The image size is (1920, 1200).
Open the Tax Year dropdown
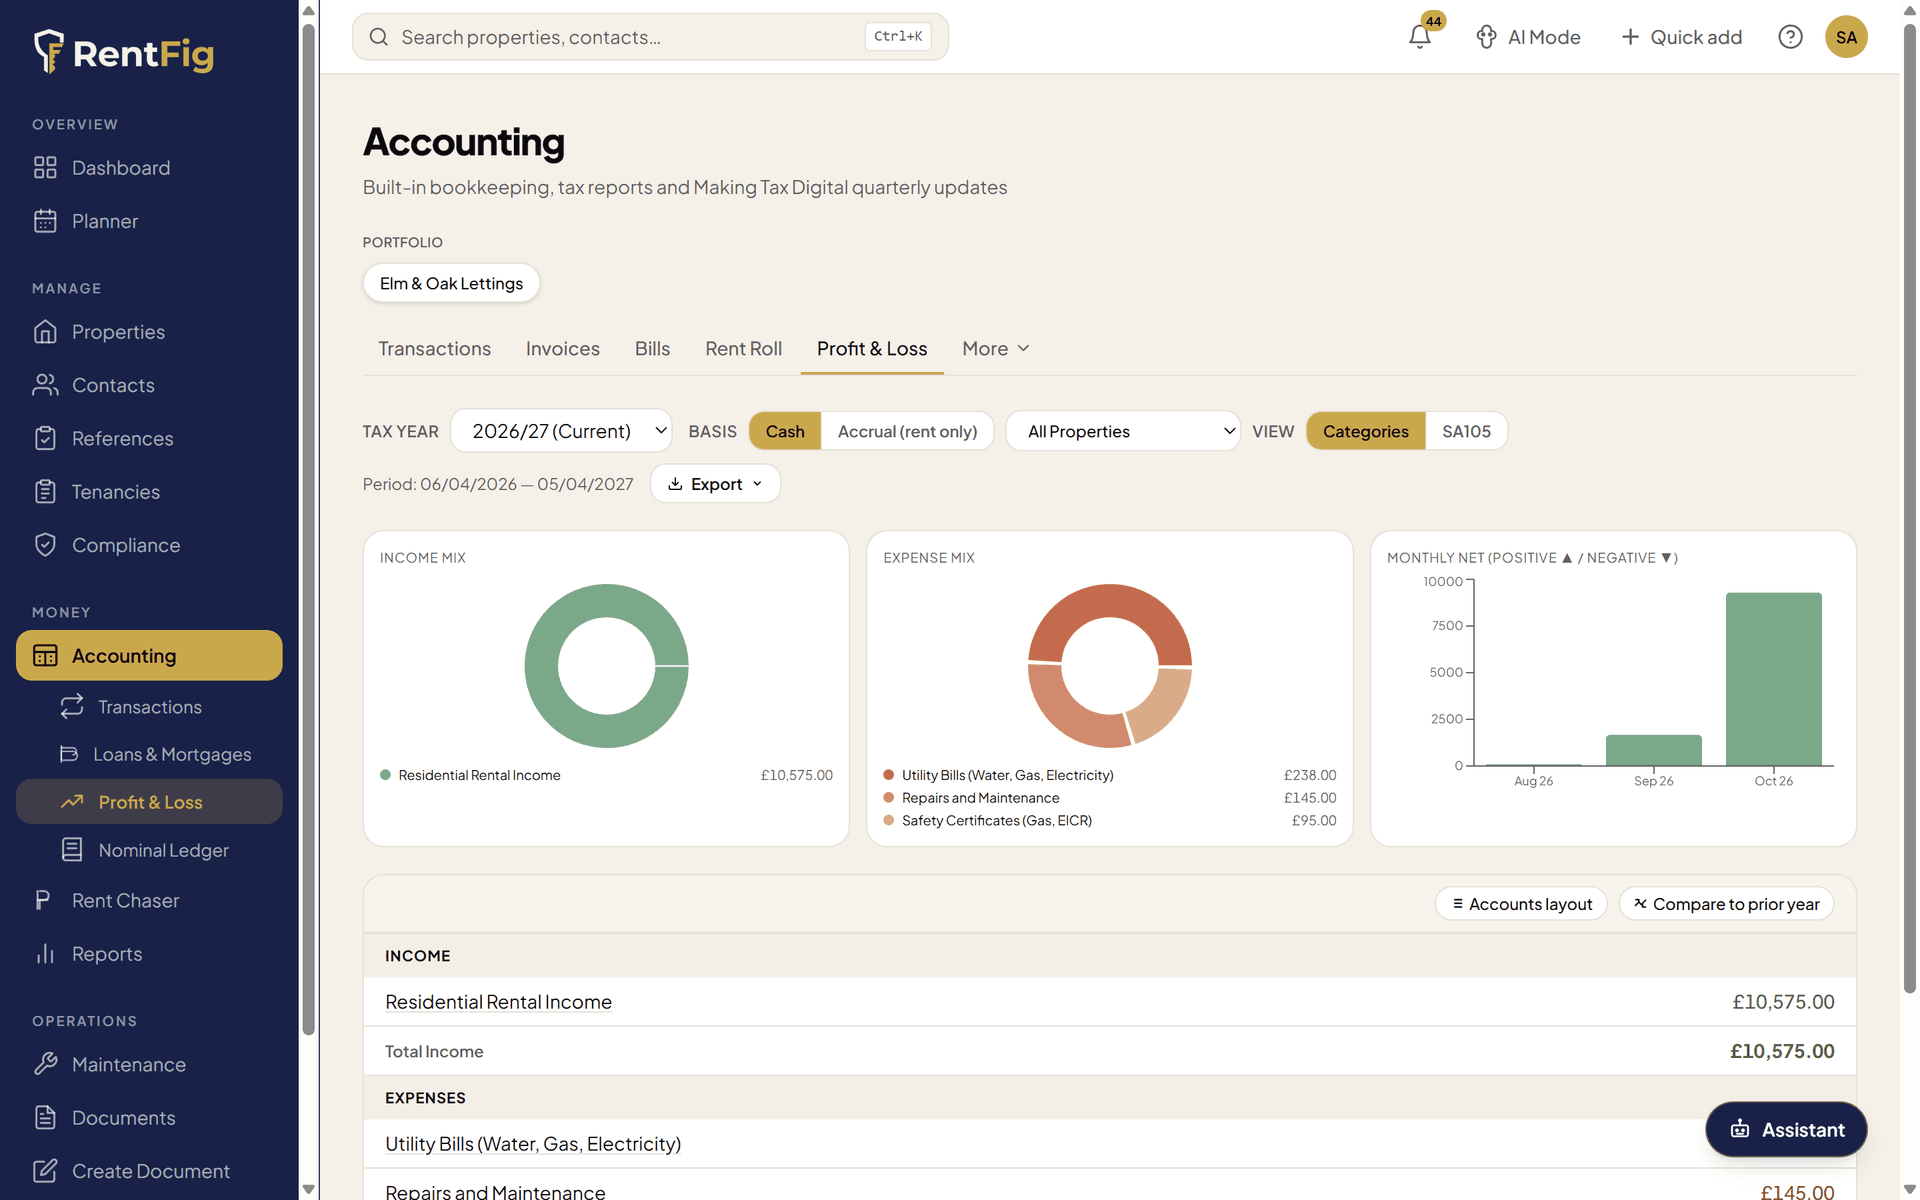pos(562,431)
